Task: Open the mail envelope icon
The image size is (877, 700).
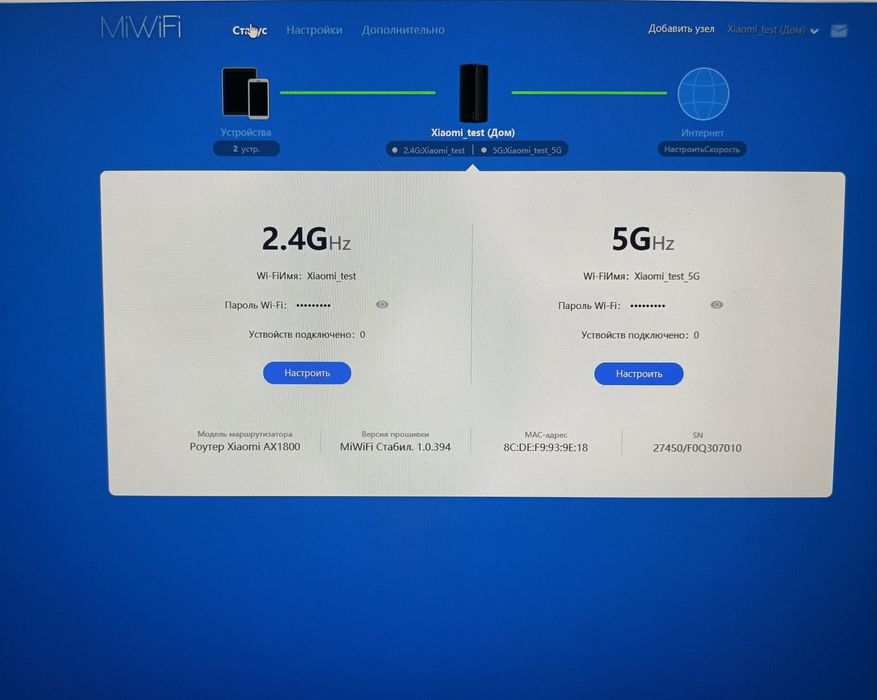Action: [x=838, y=31]
